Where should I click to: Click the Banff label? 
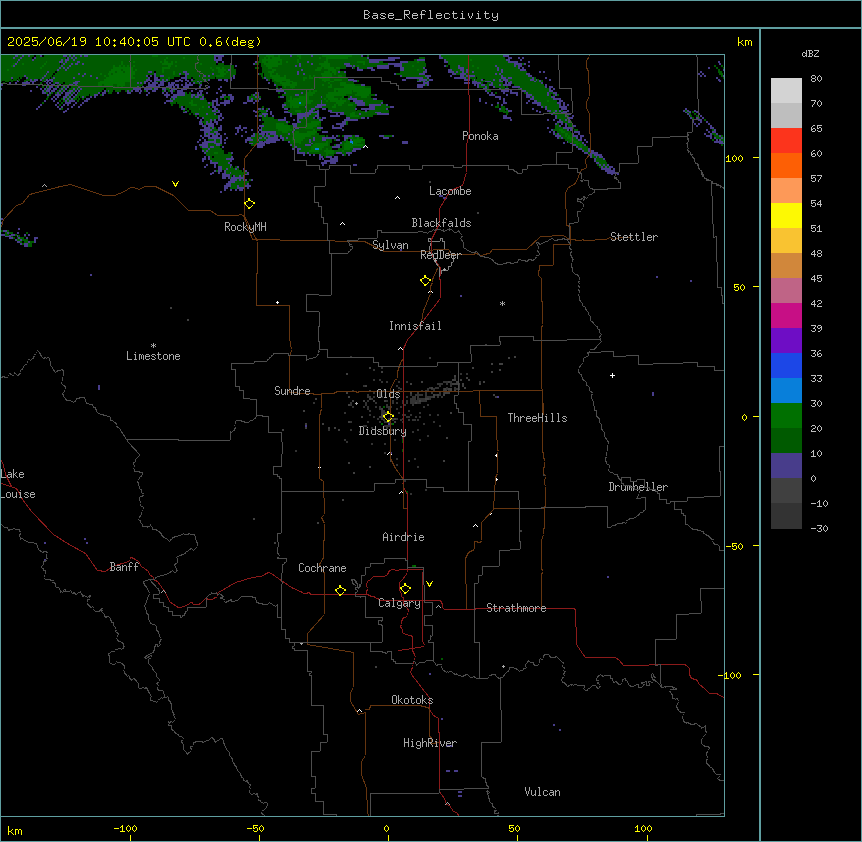click(124, 567)
